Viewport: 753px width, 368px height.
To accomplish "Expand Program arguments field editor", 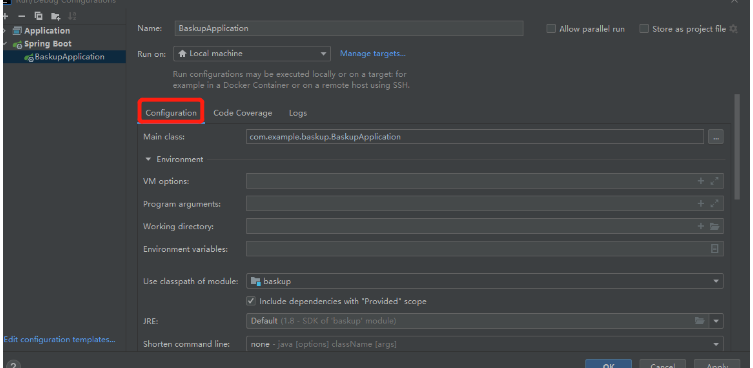I will click(715, 204).
